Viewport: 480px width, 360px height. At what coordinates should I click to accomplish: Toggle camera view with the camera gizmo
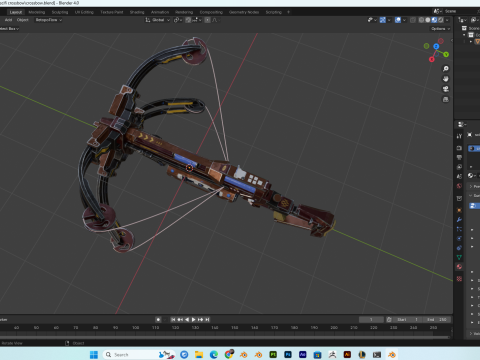pyautogui.click(x=446, y=89)
